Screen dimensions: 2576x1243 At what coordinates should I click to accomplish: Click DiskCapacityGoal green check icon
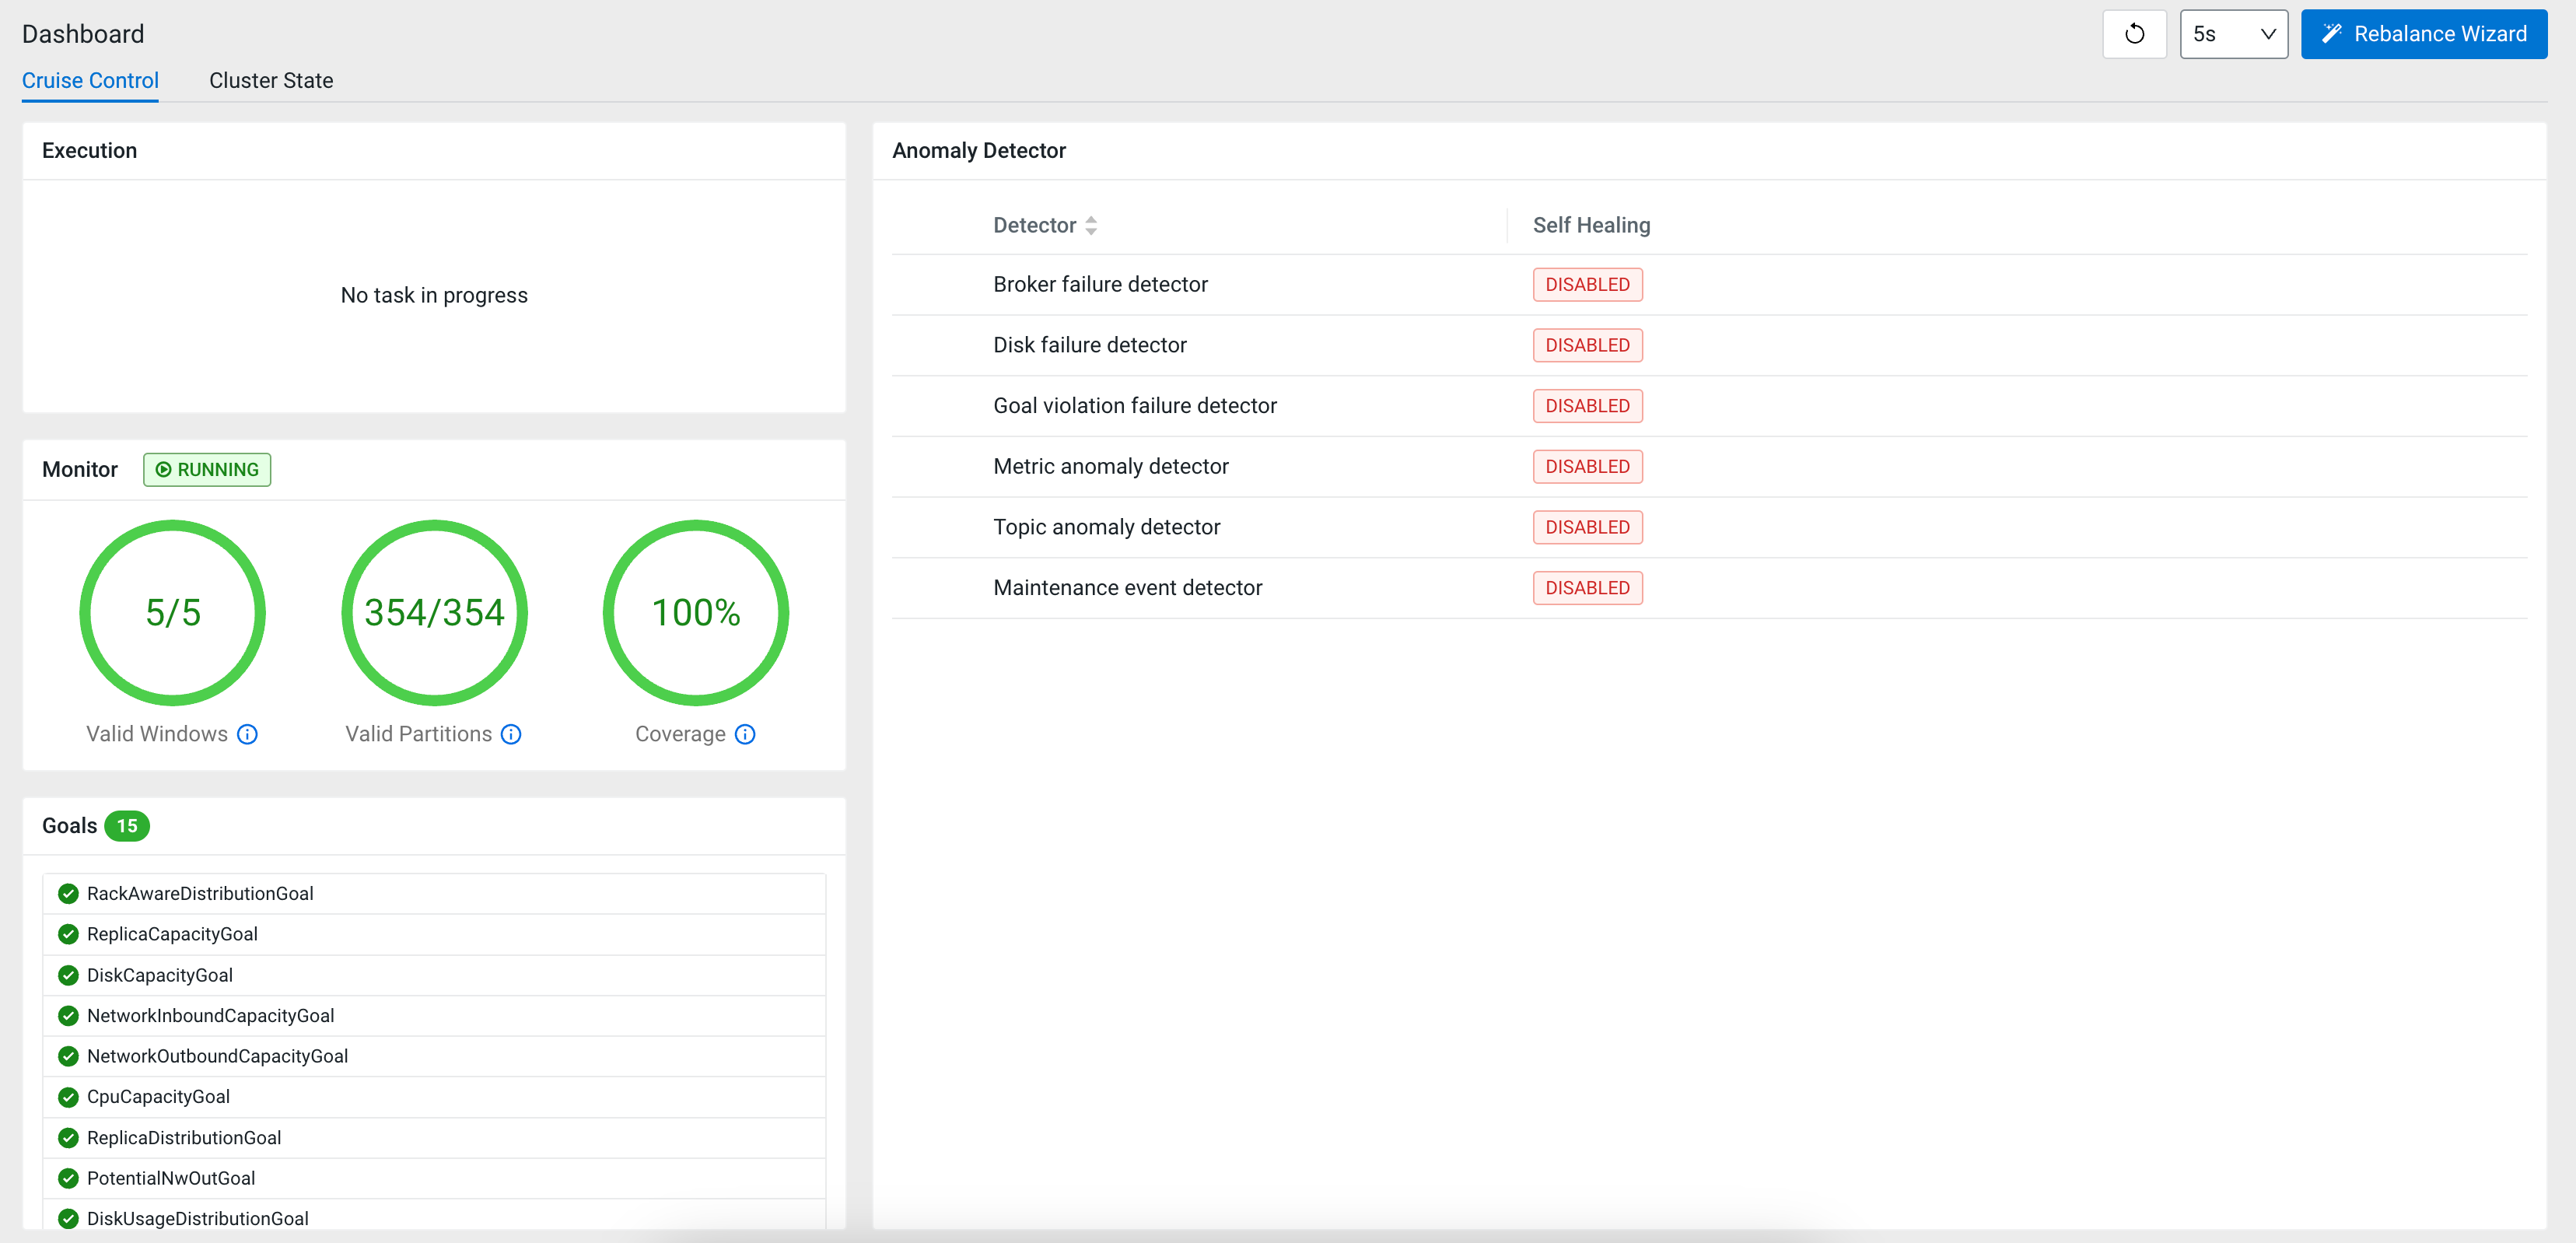coord(68,975)
